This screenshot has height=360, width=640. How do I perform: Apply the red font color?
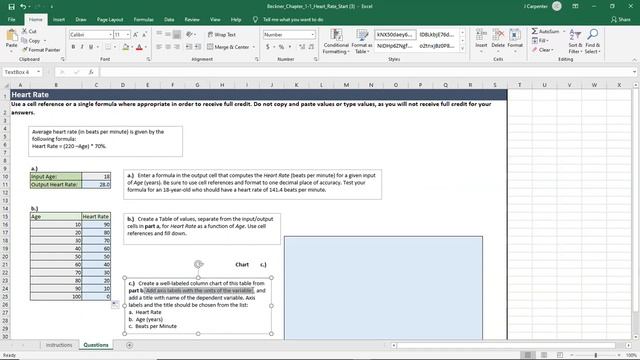coord(139,47)
